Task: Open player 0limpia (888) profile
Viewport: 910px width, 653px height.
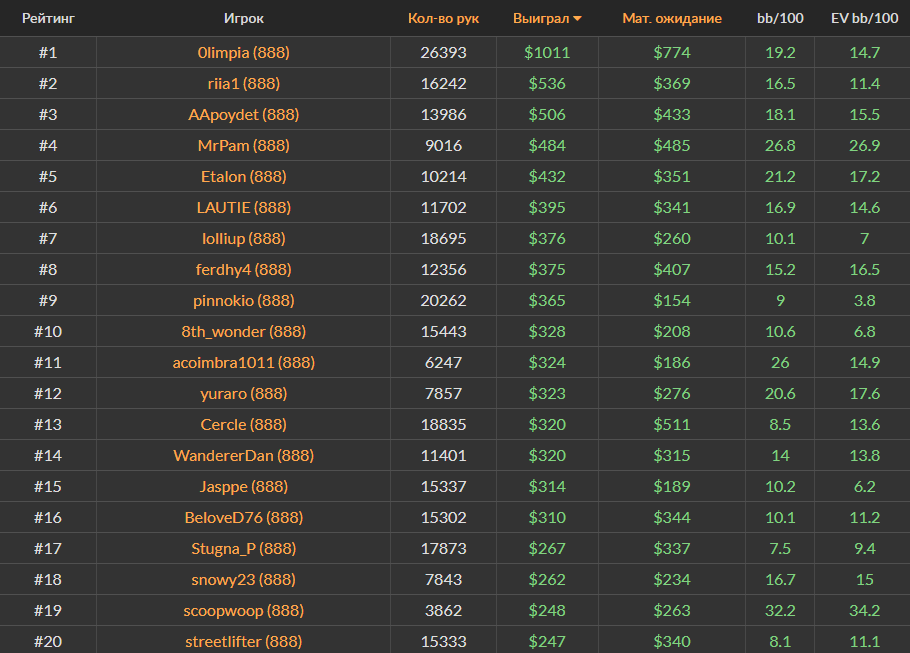Action: pyautogui.click(x=243, y=52)
